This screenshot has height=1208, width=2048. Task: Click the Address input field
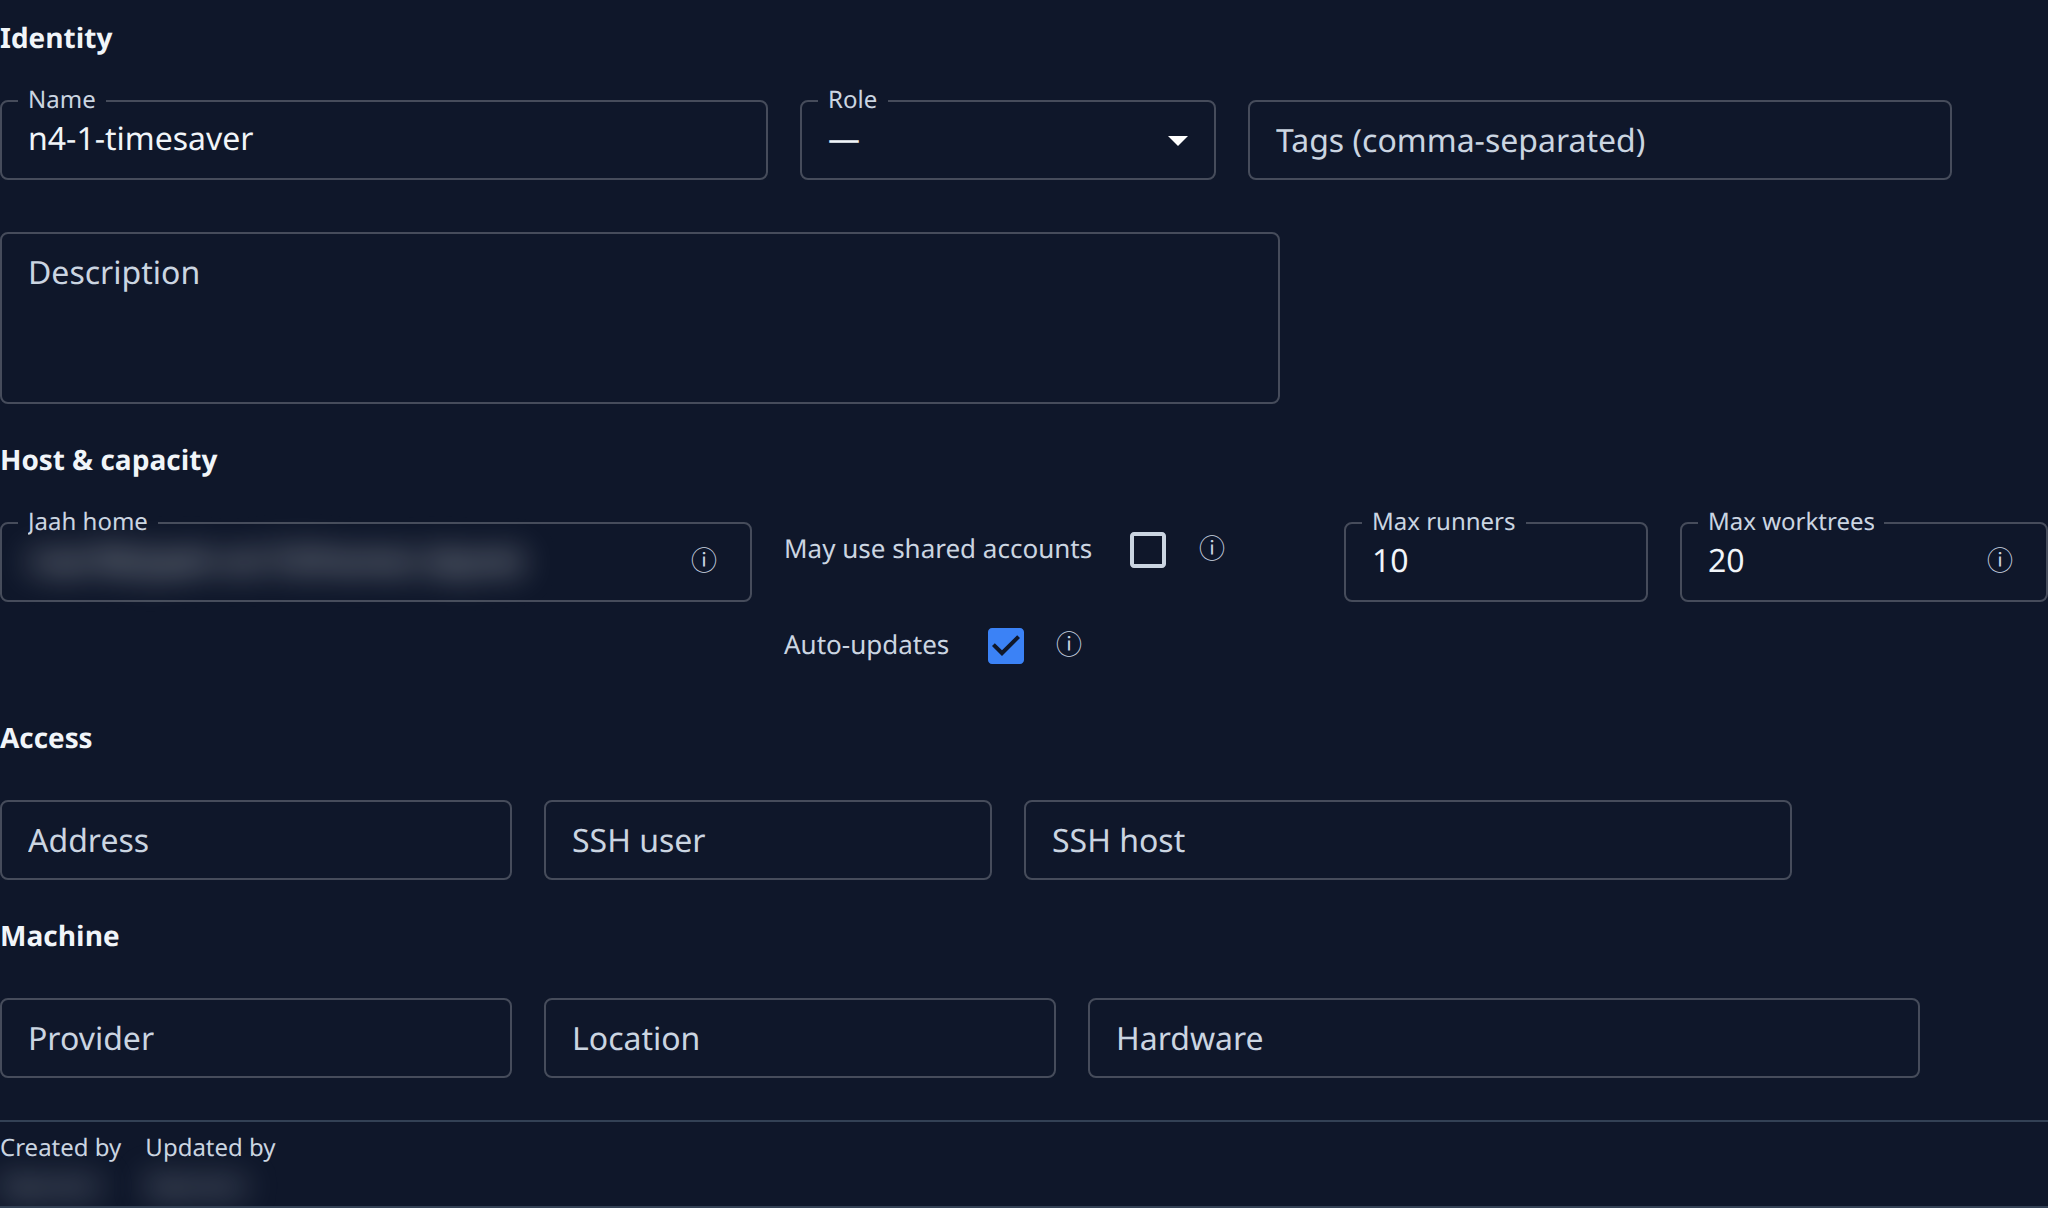point(256,840)
